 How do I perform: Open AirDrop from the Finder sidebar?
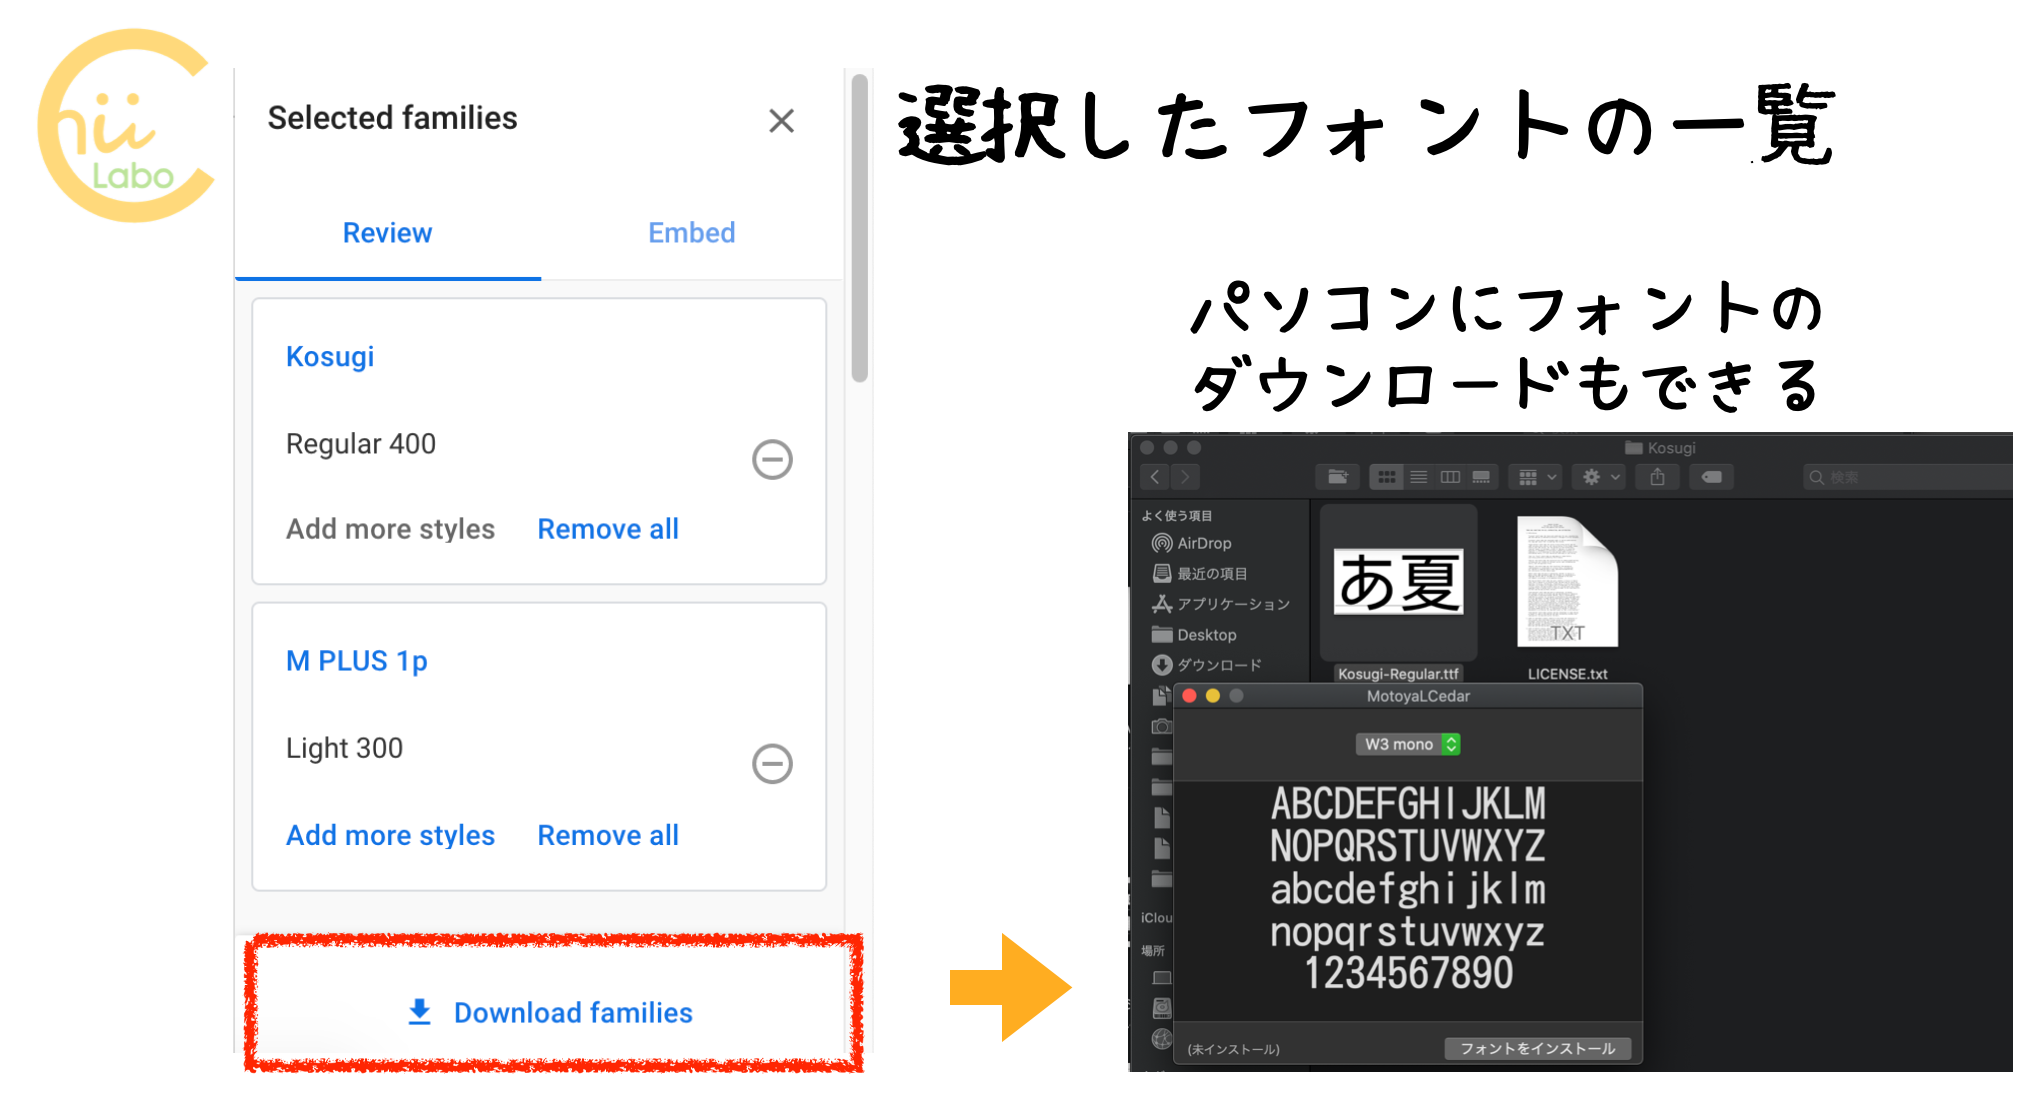1197,543
